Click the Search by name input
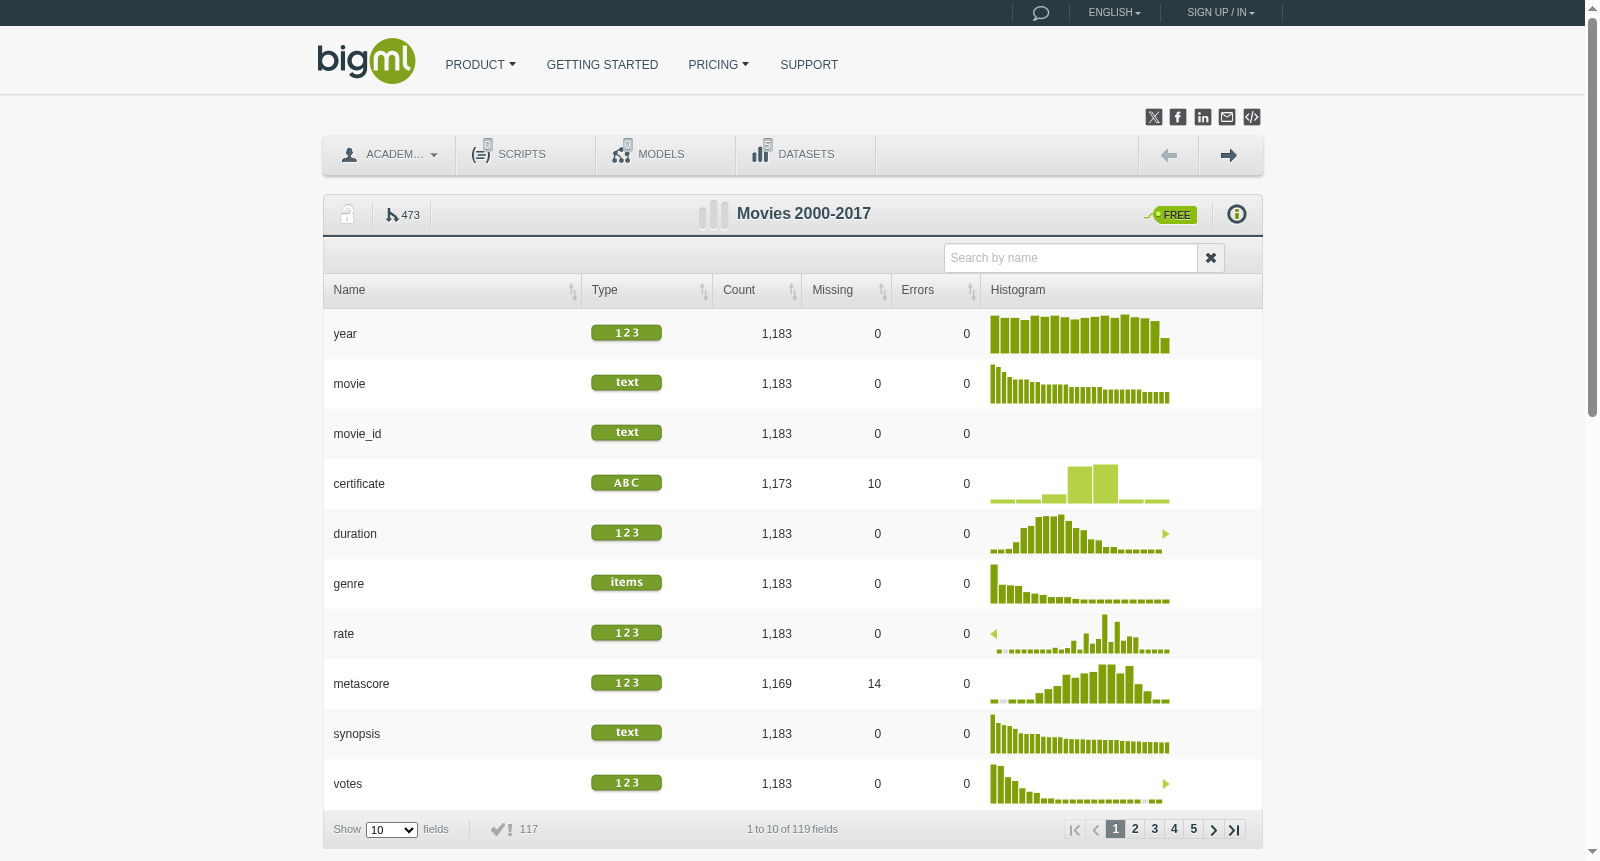This screenshot has width=1600, height=861. (x=1071, y=258)
